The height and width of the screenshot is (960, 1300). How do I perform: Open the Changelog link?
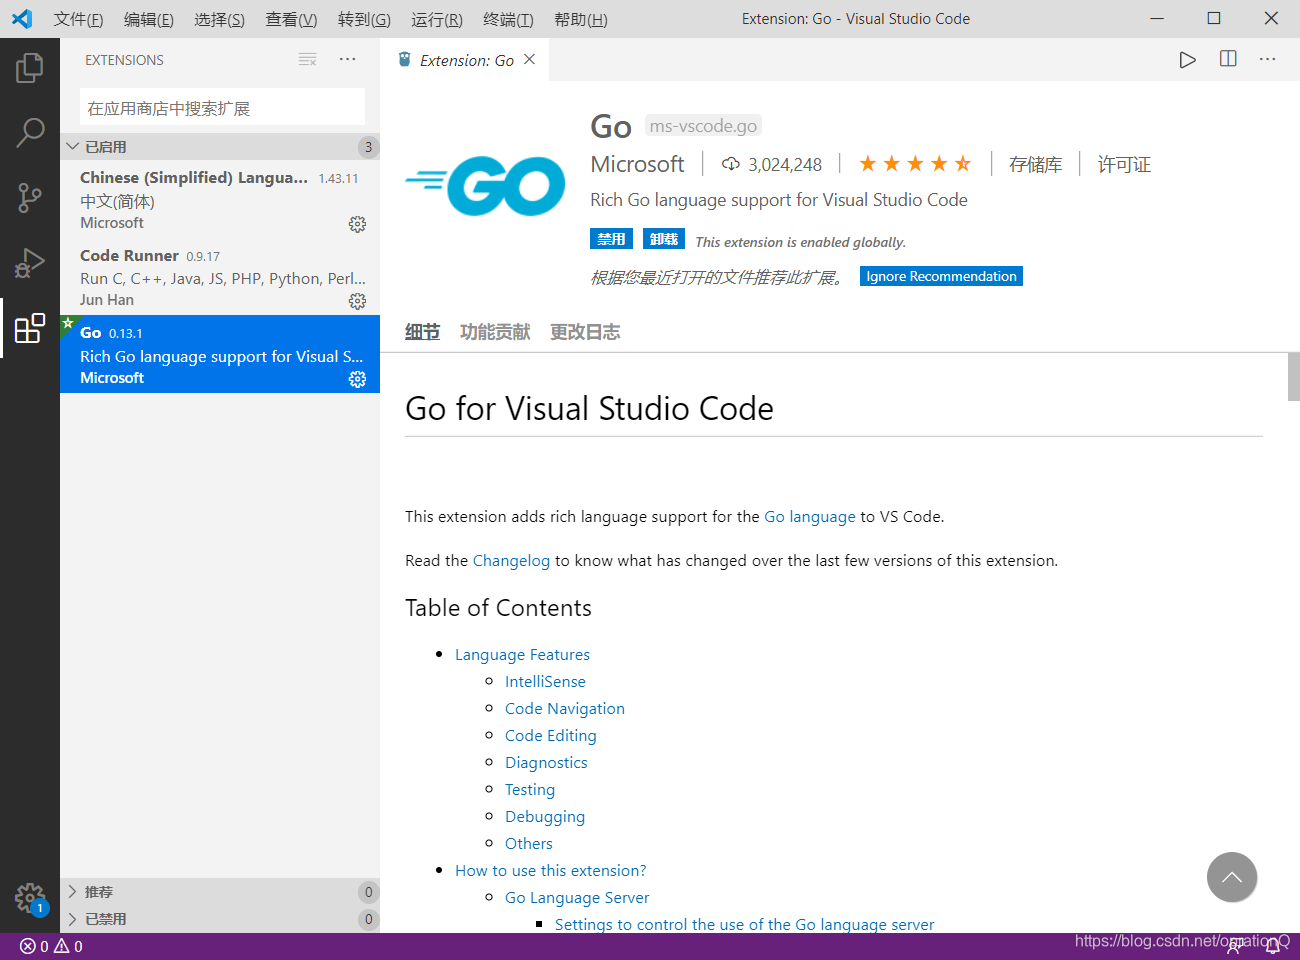(x=511, y=561)
